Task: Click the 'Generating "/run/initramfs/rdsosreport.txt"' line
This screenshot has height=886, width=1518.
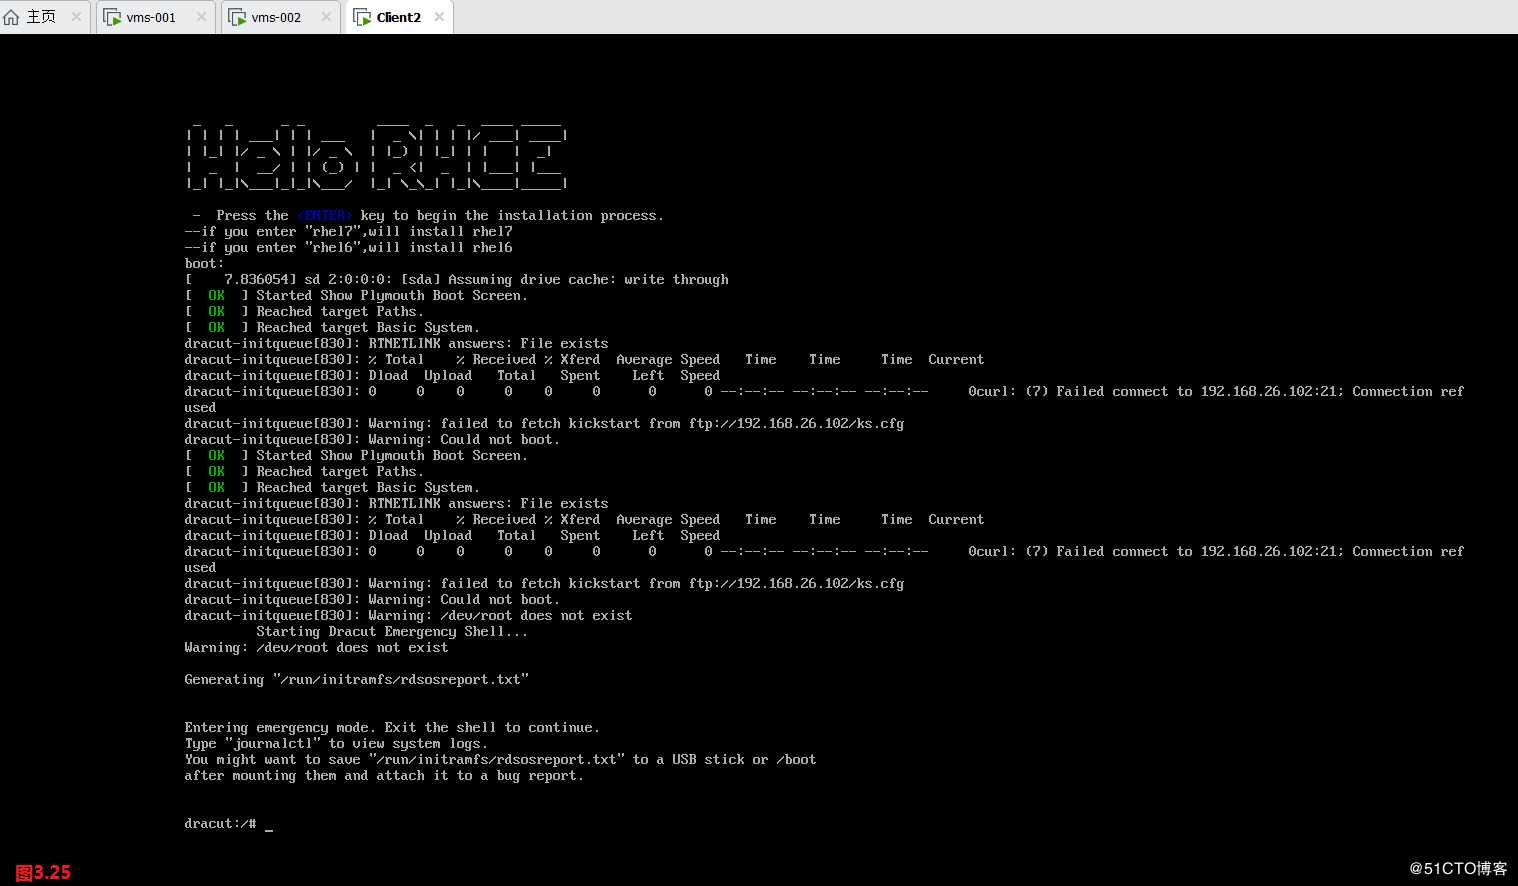Action: (x=357, y=680)
